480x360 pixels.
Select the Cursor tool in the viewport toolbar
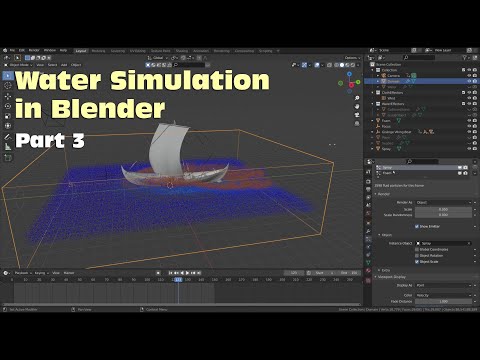click(x=8, y=85)
